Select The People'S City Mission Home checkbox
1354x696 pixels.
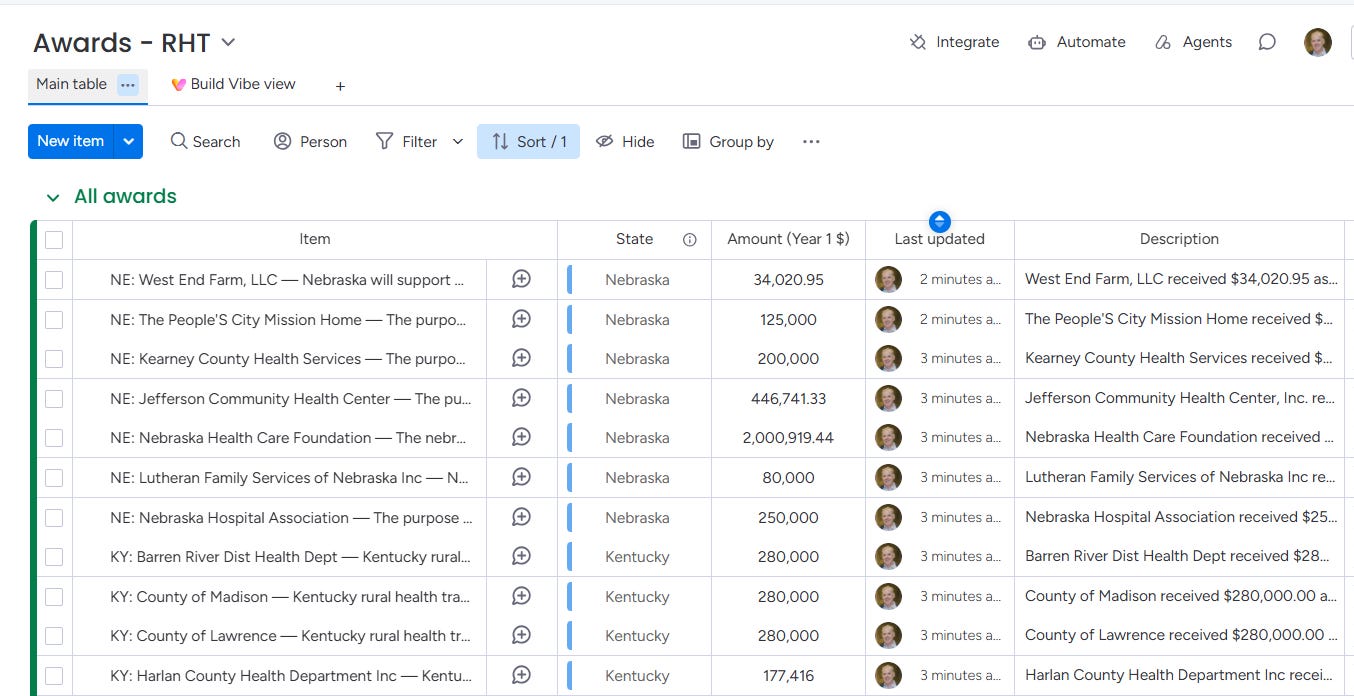54,319
